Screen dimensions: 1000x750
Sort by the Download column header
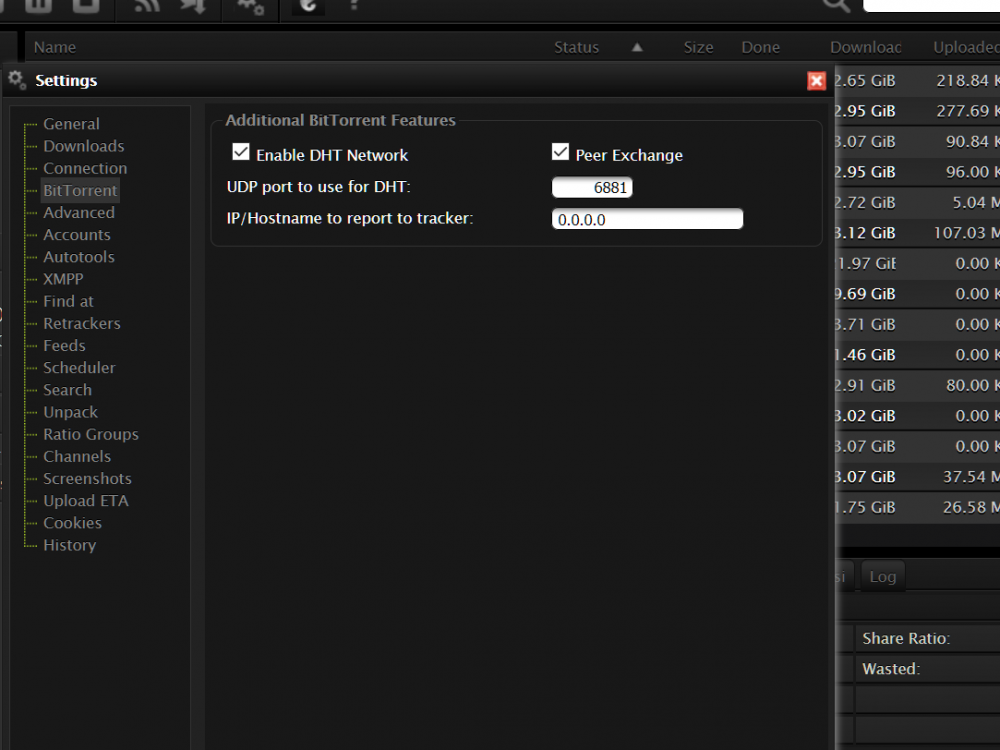[865, 47]
